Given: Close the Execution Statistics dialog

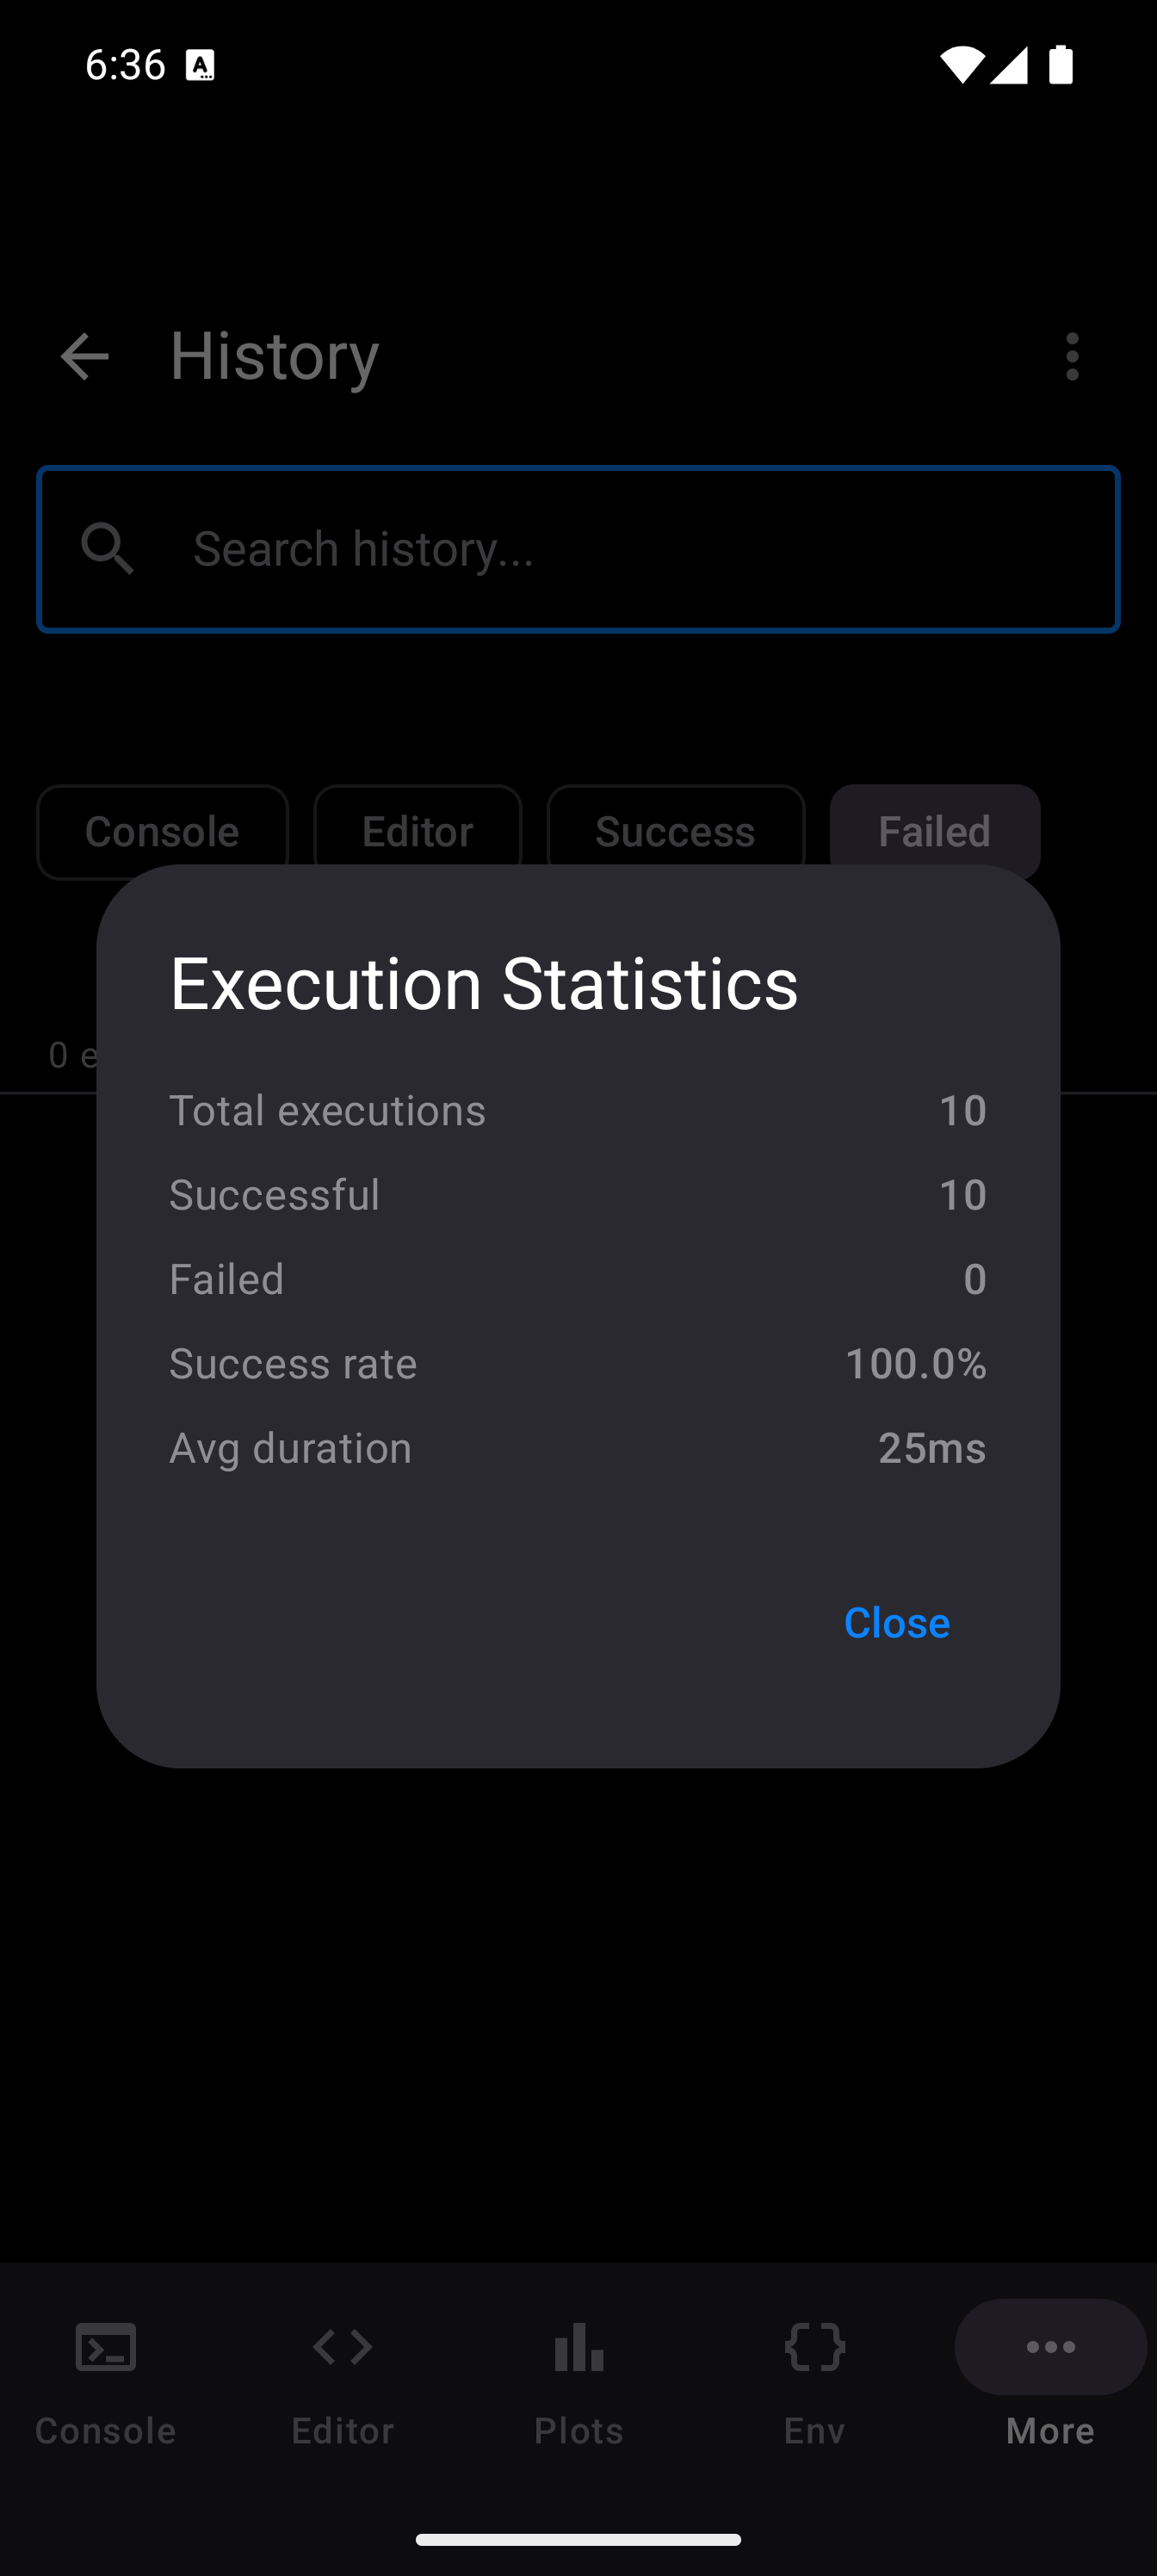Looking at the screenshot, I should point(897,1622).
